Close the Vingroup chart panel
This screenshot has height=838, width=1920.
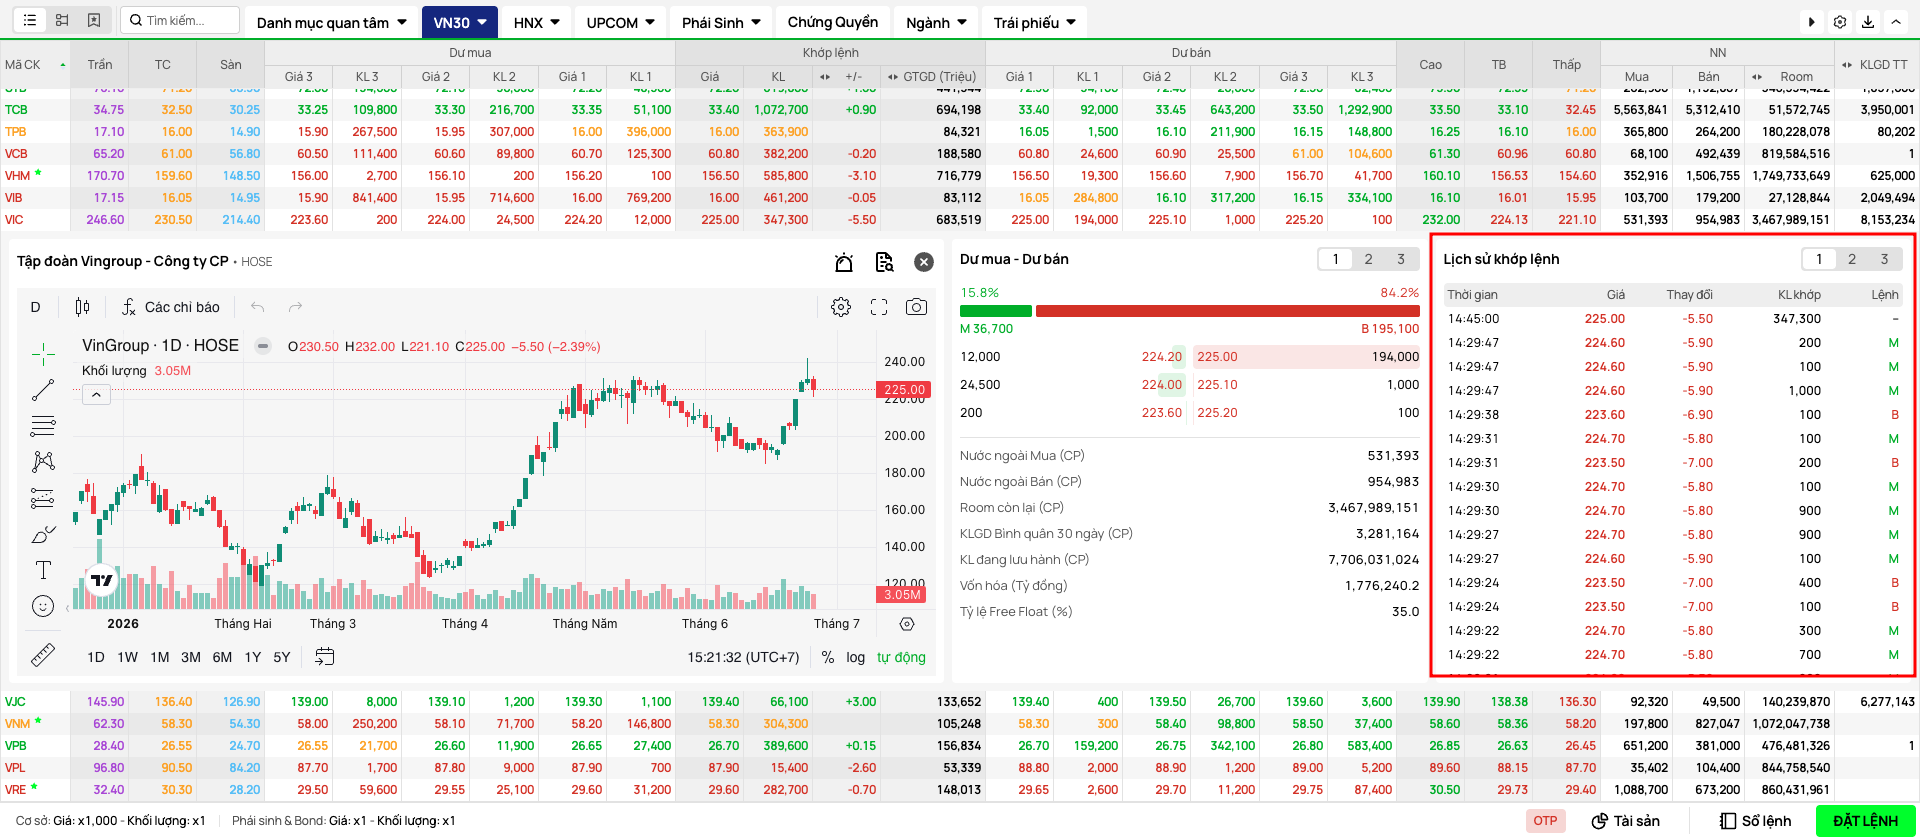[x=924, y=262]
